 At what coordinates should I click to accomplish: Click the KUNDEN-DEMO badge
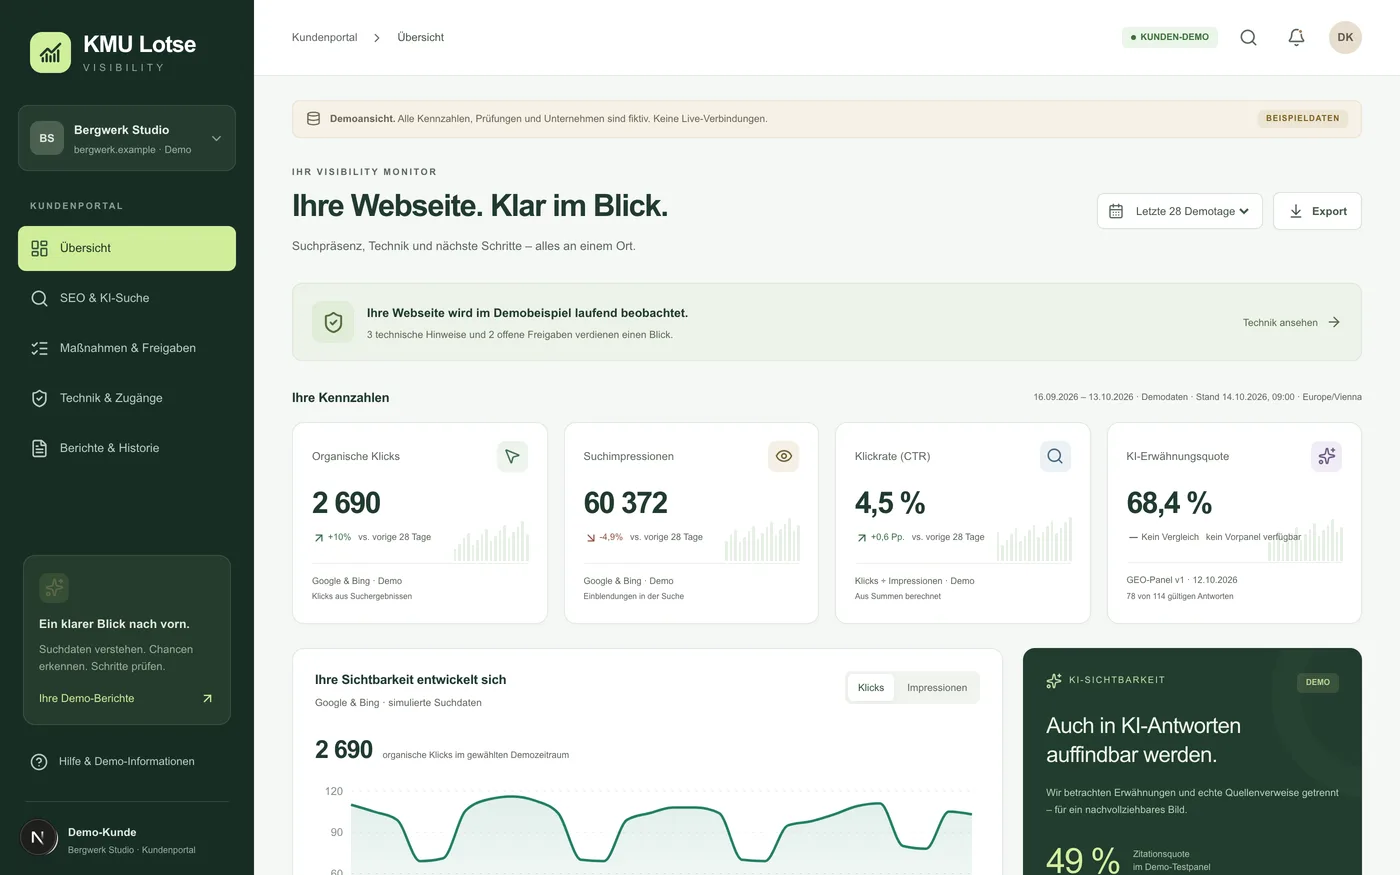tap(1169, 37)
